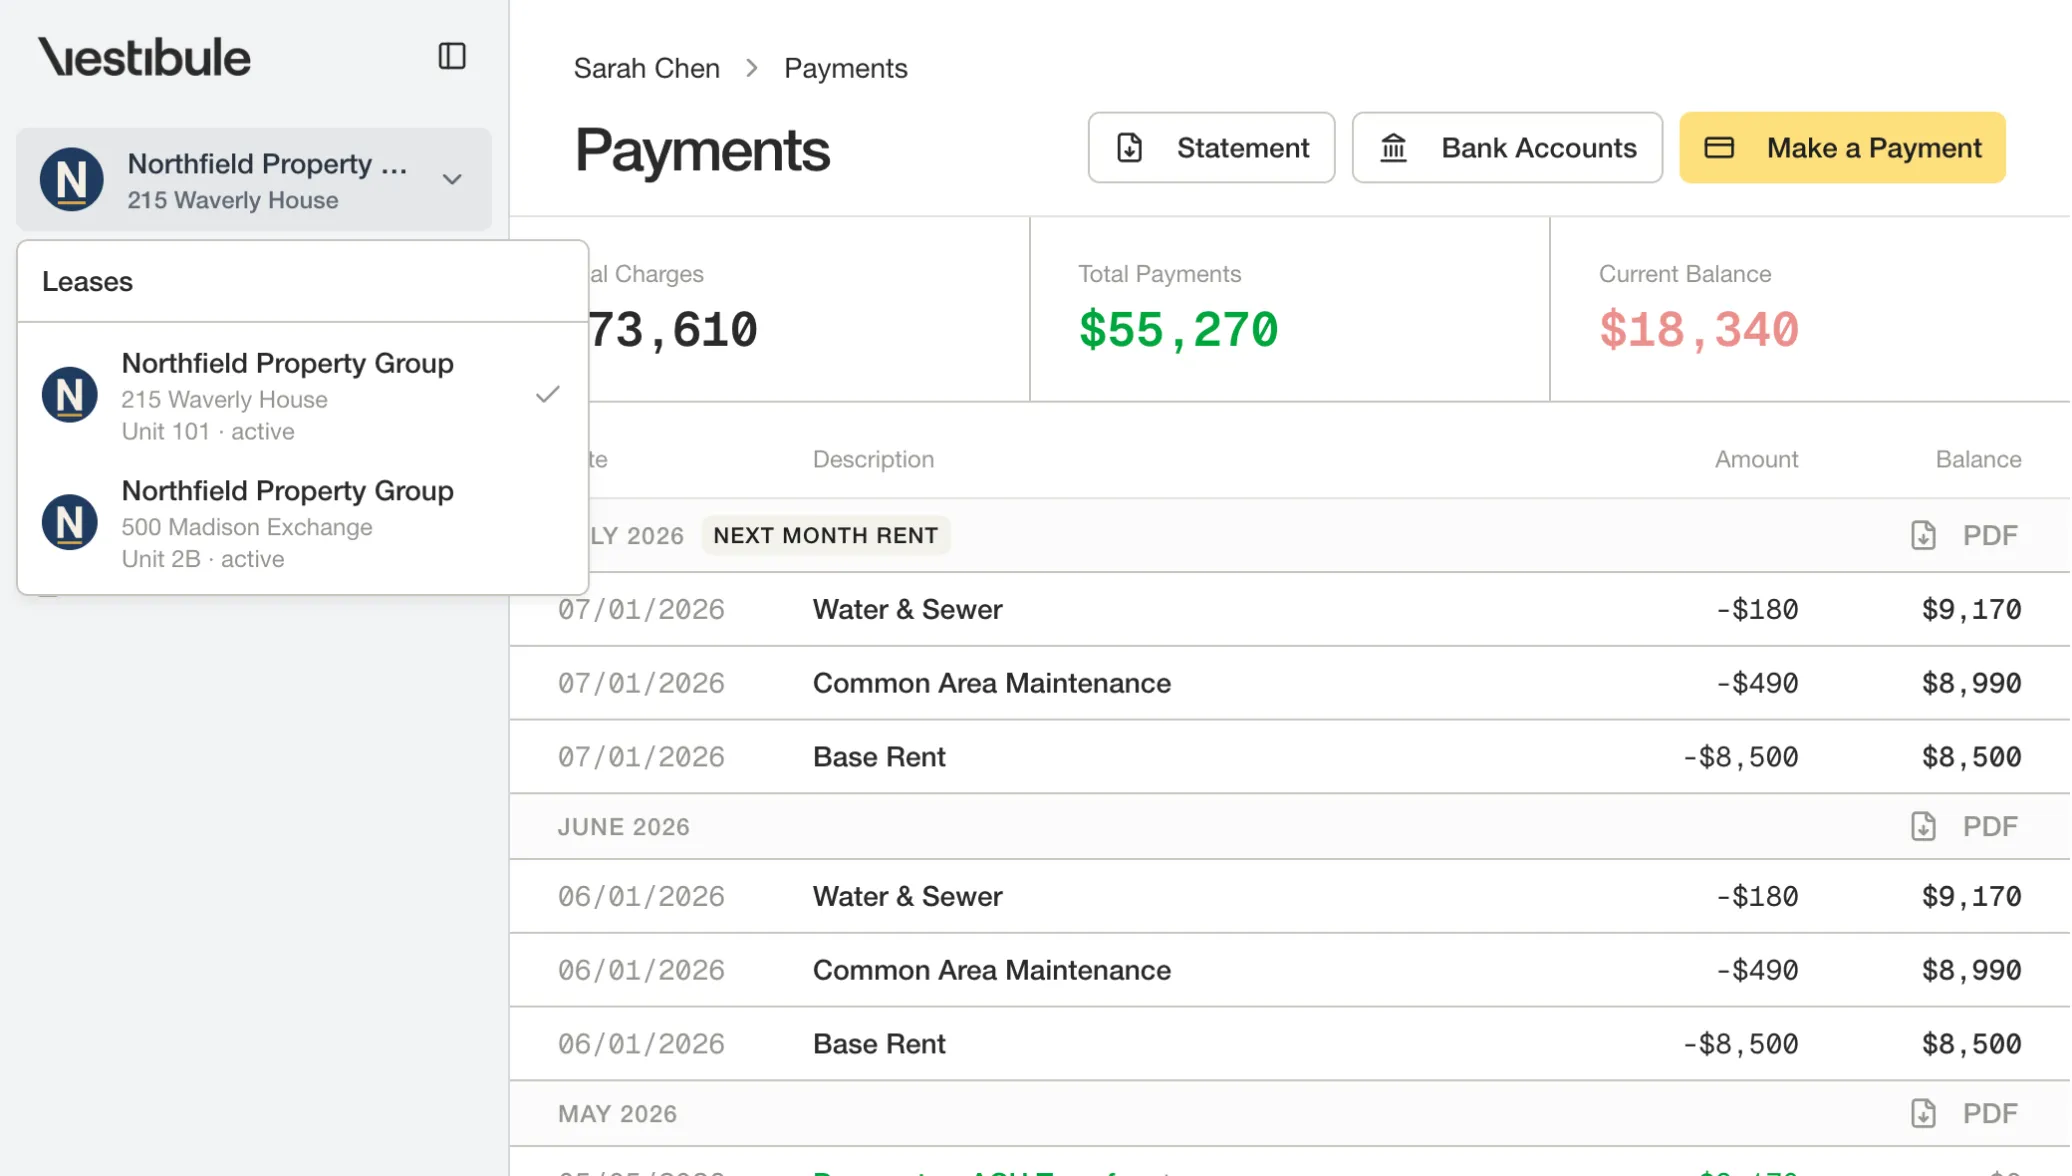Screen dimensions: 2072x1176
Task: Click the NEXT MONTH RENT badge
Action: click(x=825, y=535)
